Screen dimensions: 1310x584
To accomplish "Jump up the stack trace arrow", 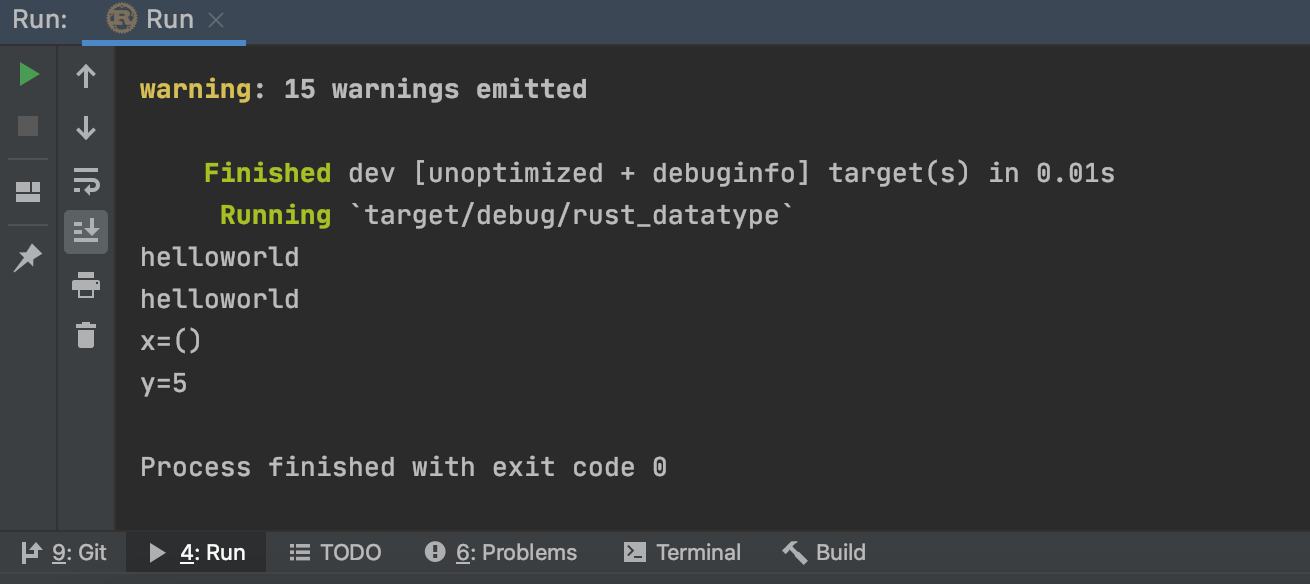I will pyautogui.click(x=86, y=76).
